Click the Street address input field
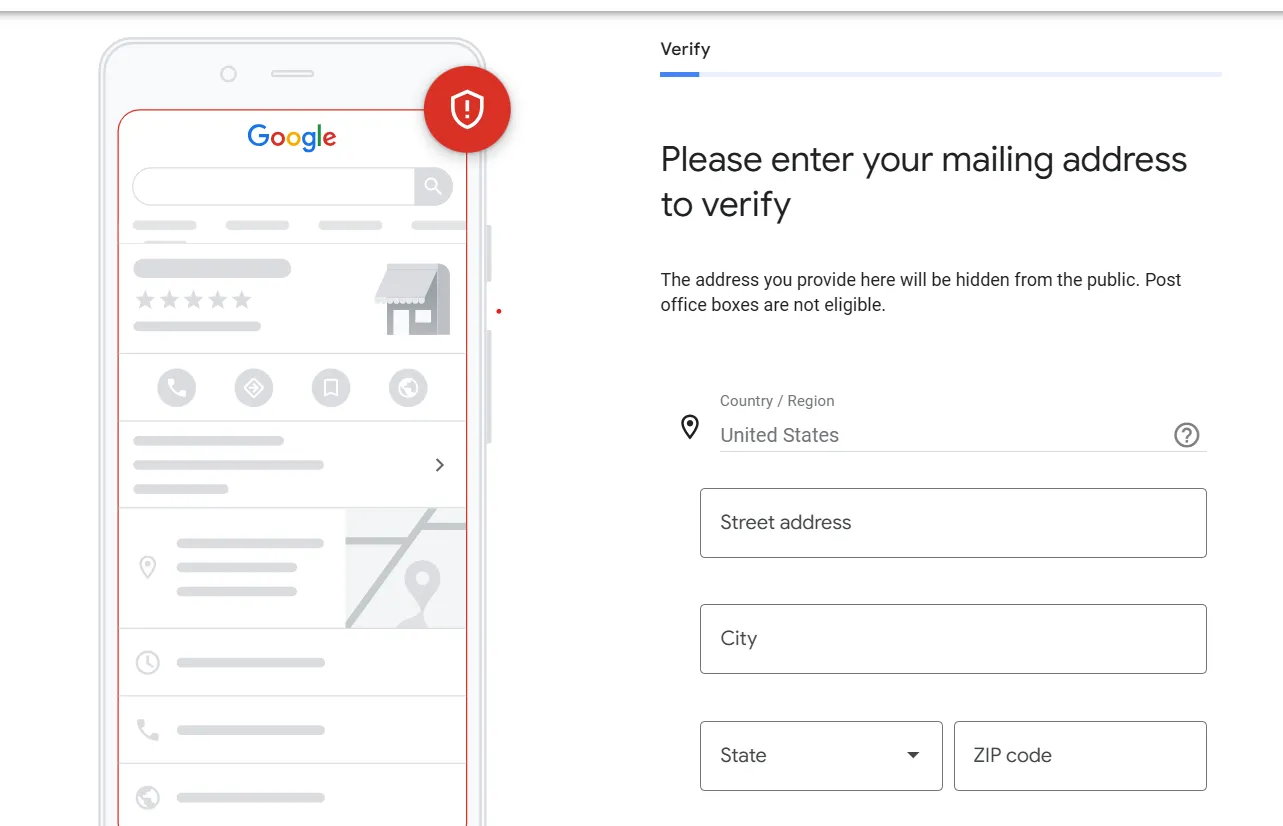This screenshot has height=826, width=1283. tap(953, 522)
